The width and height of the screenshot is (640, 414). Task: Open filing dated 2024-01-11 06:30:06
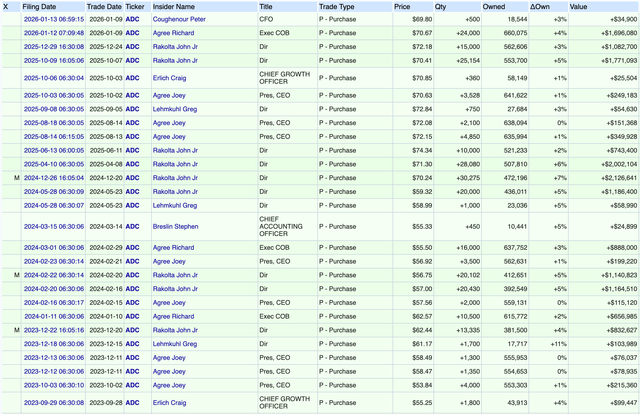54,316
